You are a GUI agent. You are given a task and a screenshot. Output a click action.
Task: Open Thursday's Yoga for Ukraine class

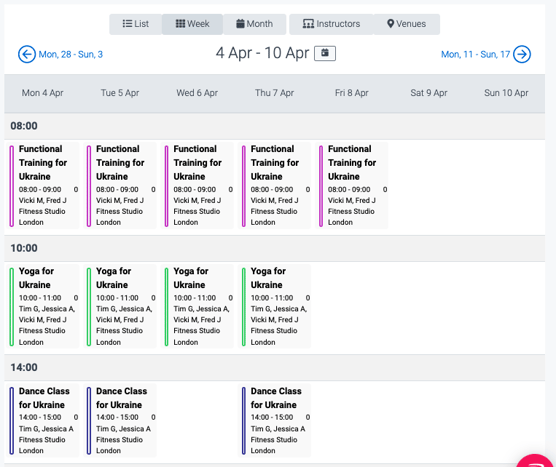pyautogui.click(x=275, y=306)
